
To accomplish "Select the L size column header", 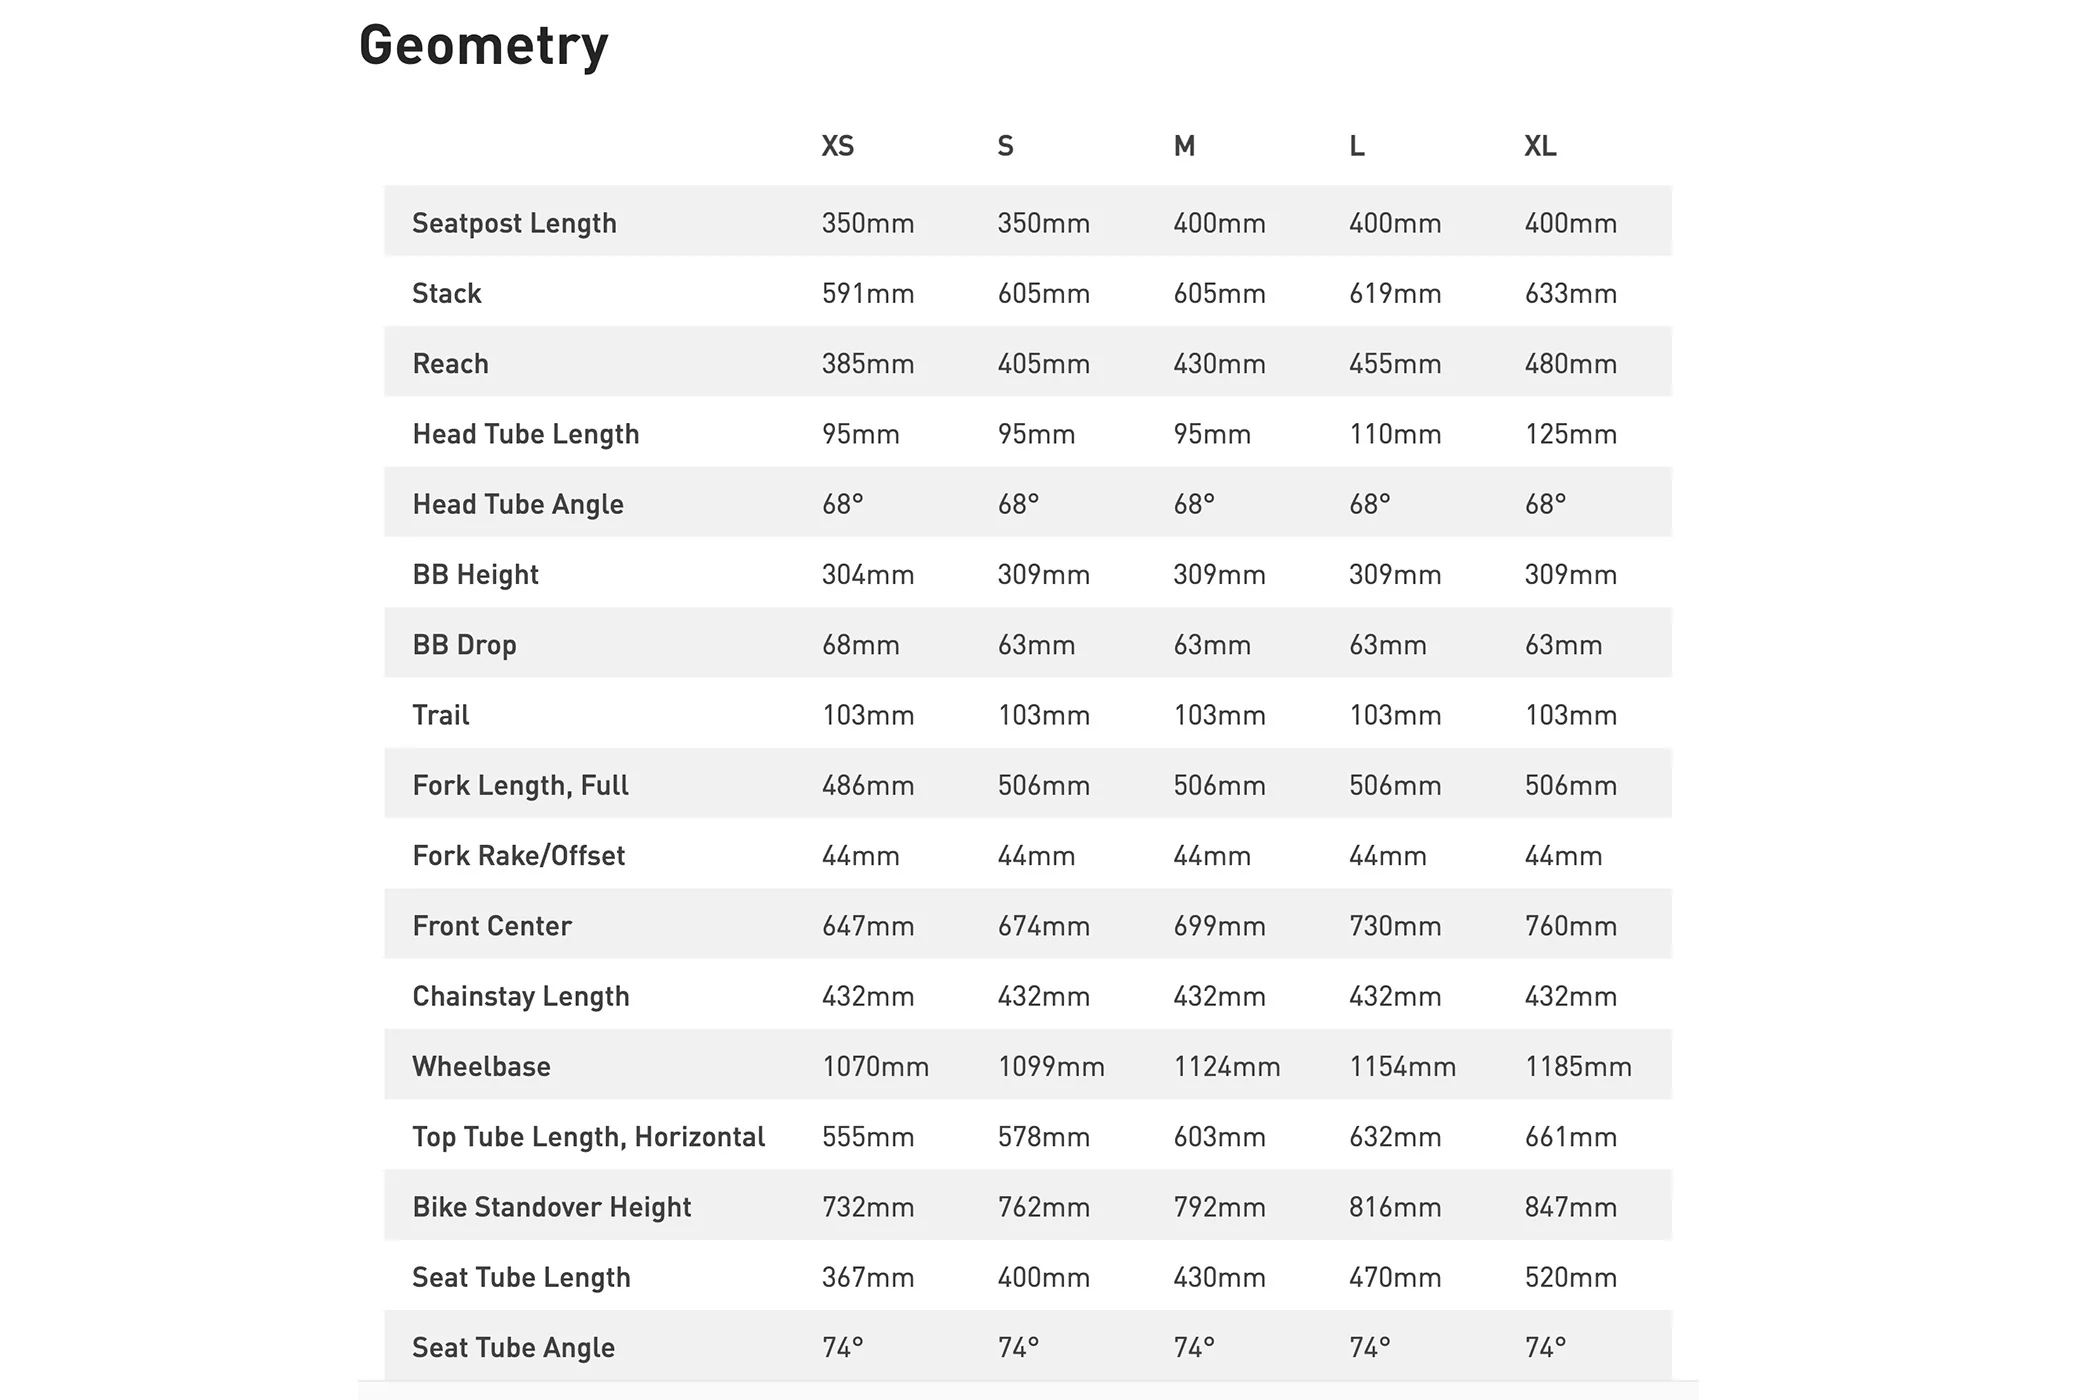I will (x=1356, y=146).
